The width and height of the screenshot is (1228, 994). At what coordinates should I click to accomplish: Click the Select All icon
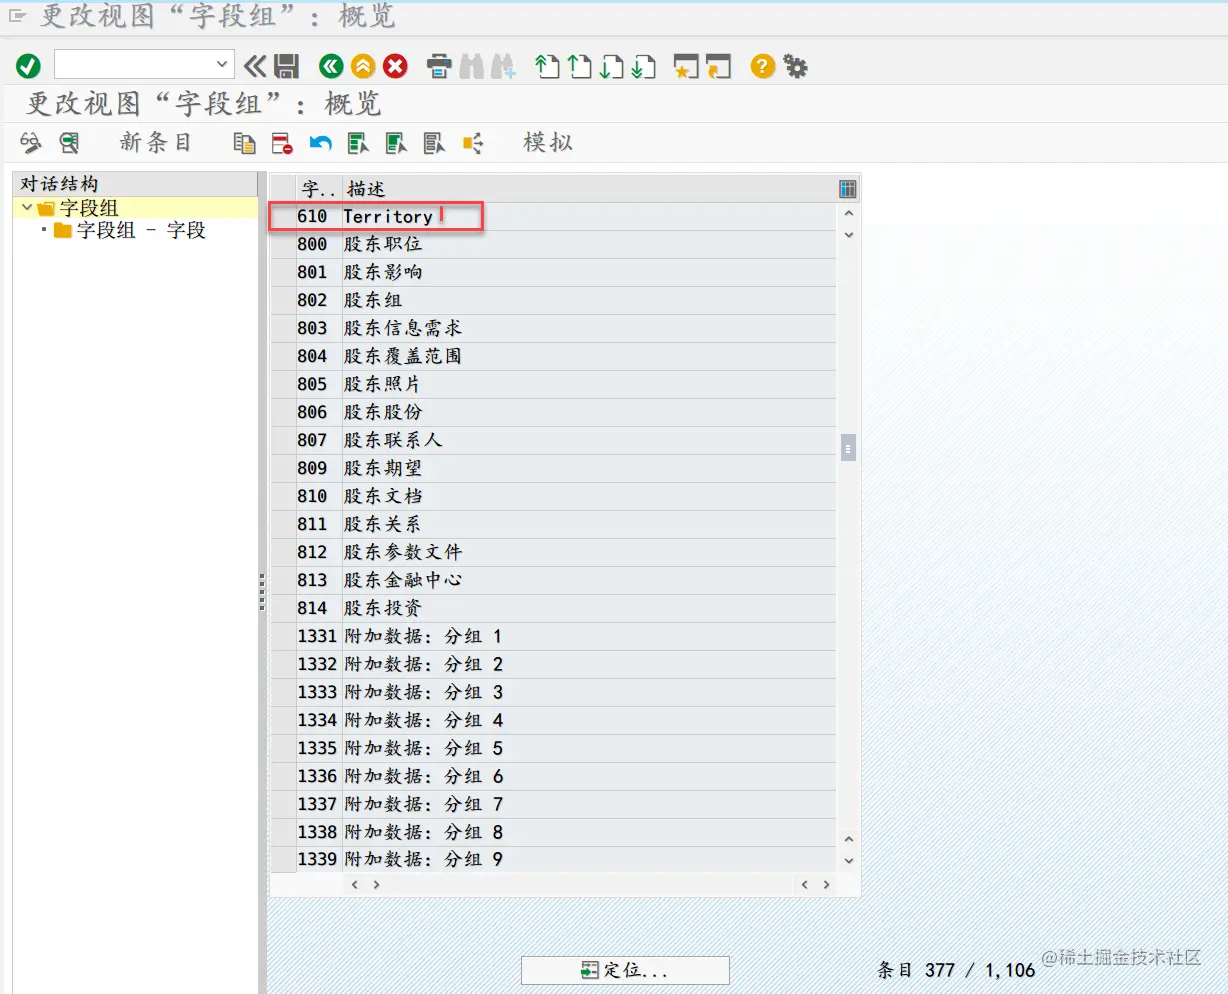(x=358, y=143)
